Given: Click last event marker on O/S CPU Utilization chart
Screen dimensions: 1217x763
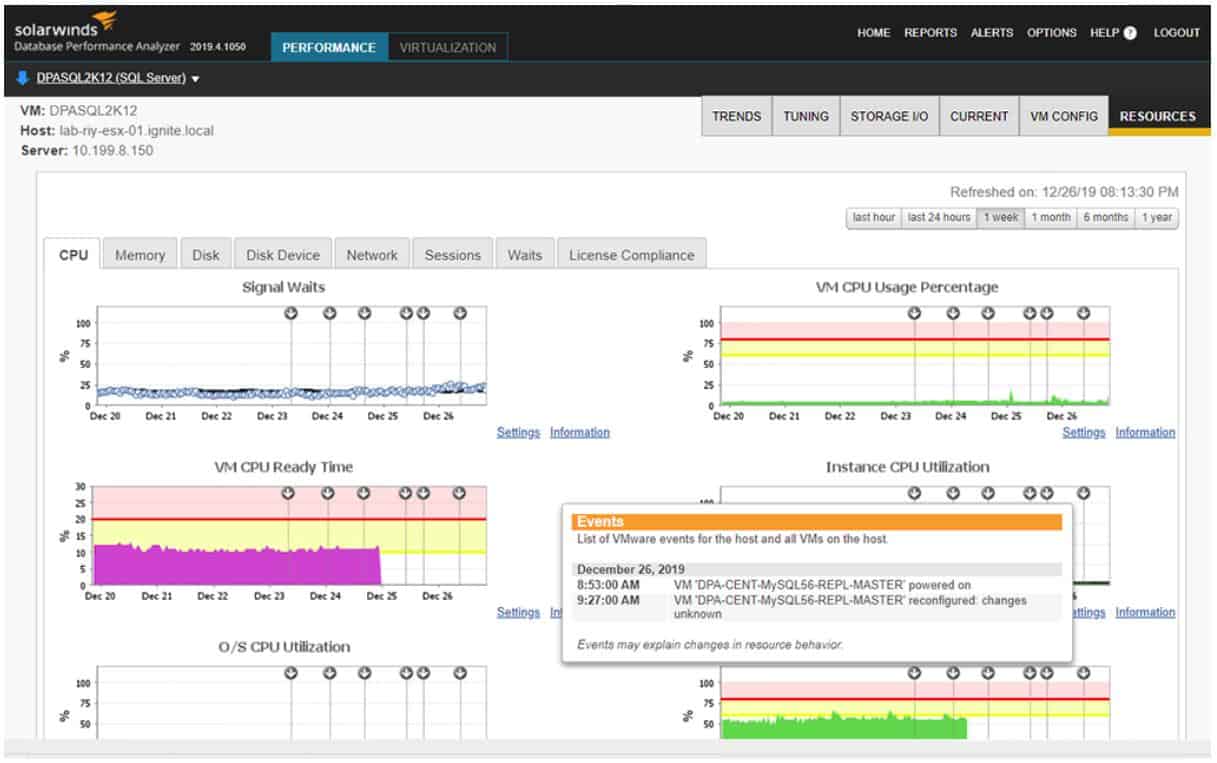Looking at the screenshot, I should [x=460, y=673].
